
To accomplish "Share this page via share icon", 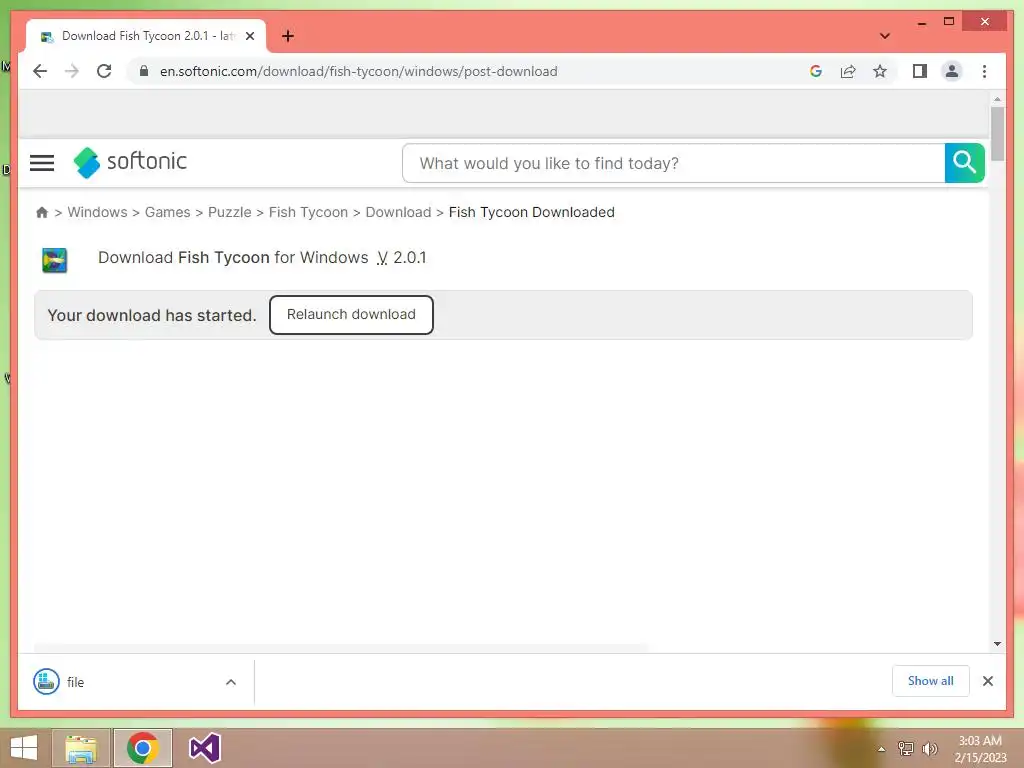I will [x=848, y=71].
